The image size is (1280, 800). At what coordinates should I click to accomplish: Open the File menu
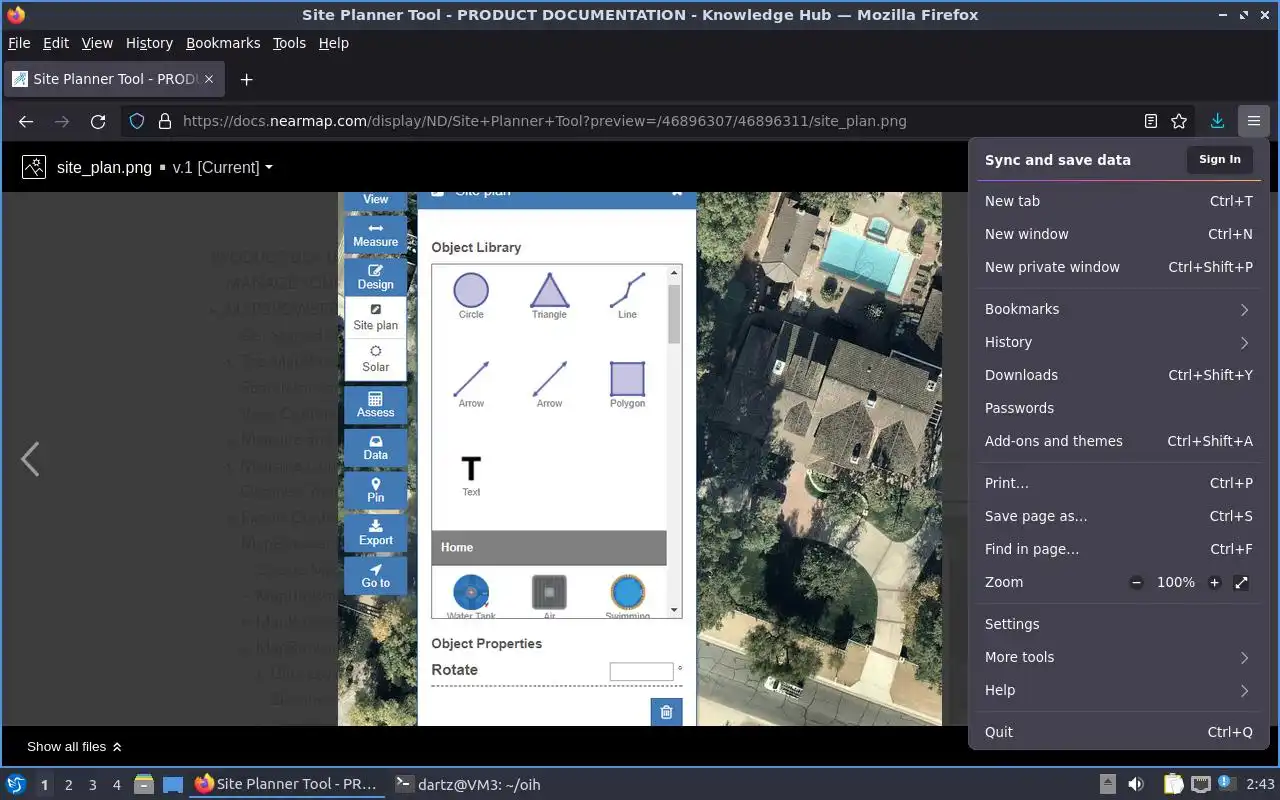tap(19, 43)
